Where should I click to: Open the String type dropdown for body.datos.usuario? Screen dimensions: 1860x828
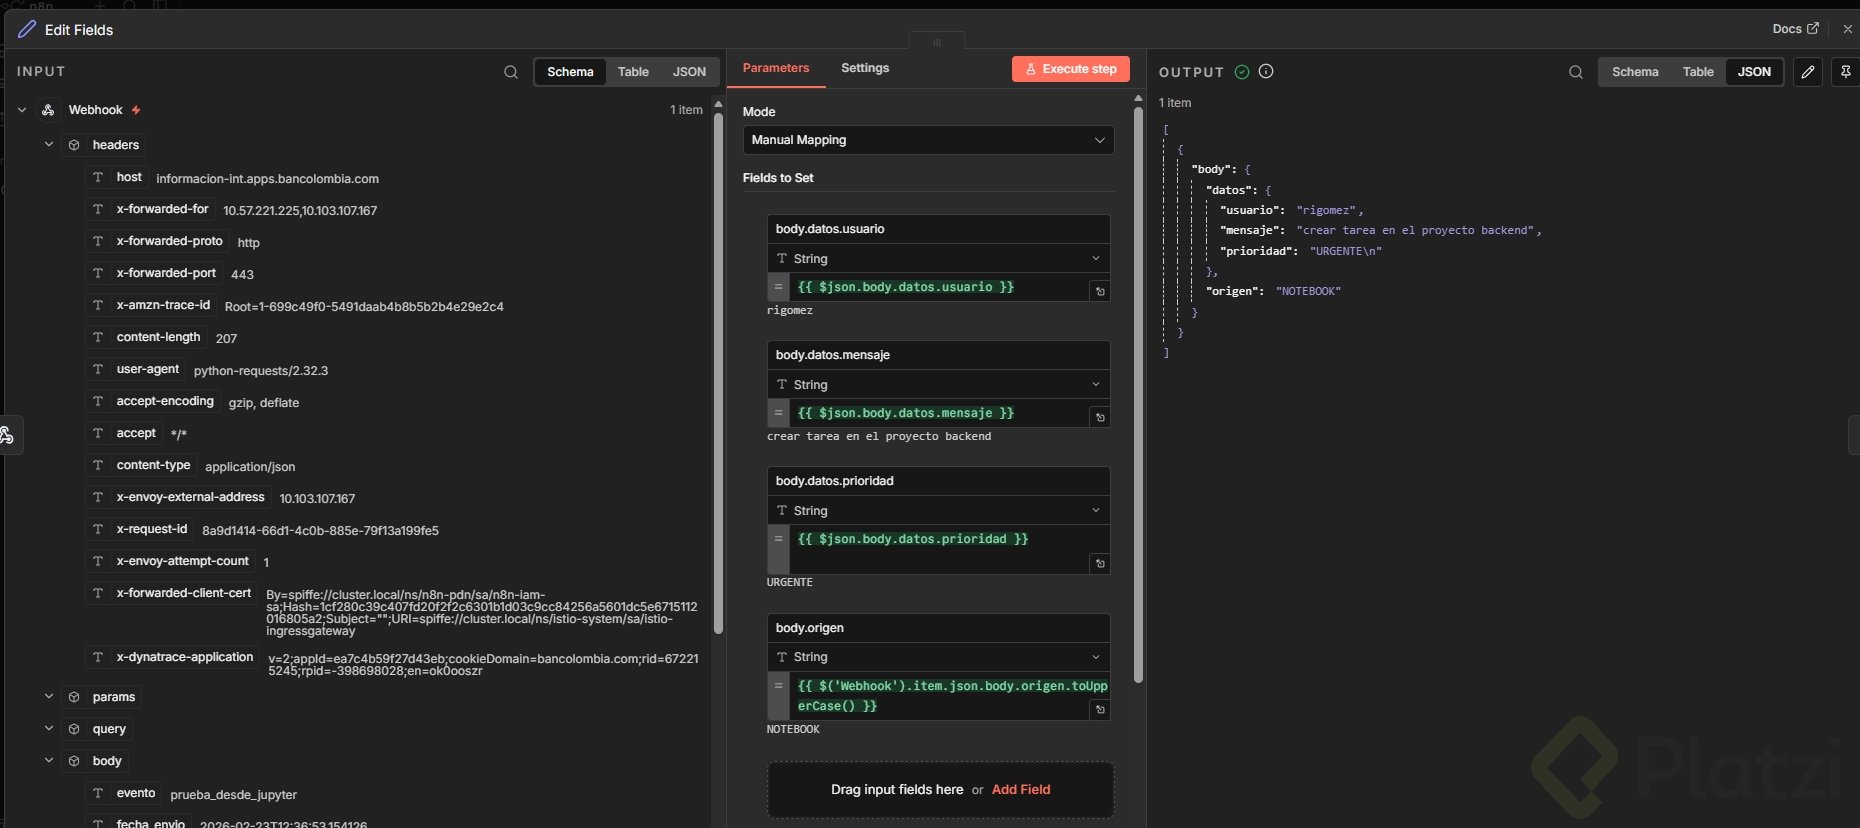click(x=938, y=258)
